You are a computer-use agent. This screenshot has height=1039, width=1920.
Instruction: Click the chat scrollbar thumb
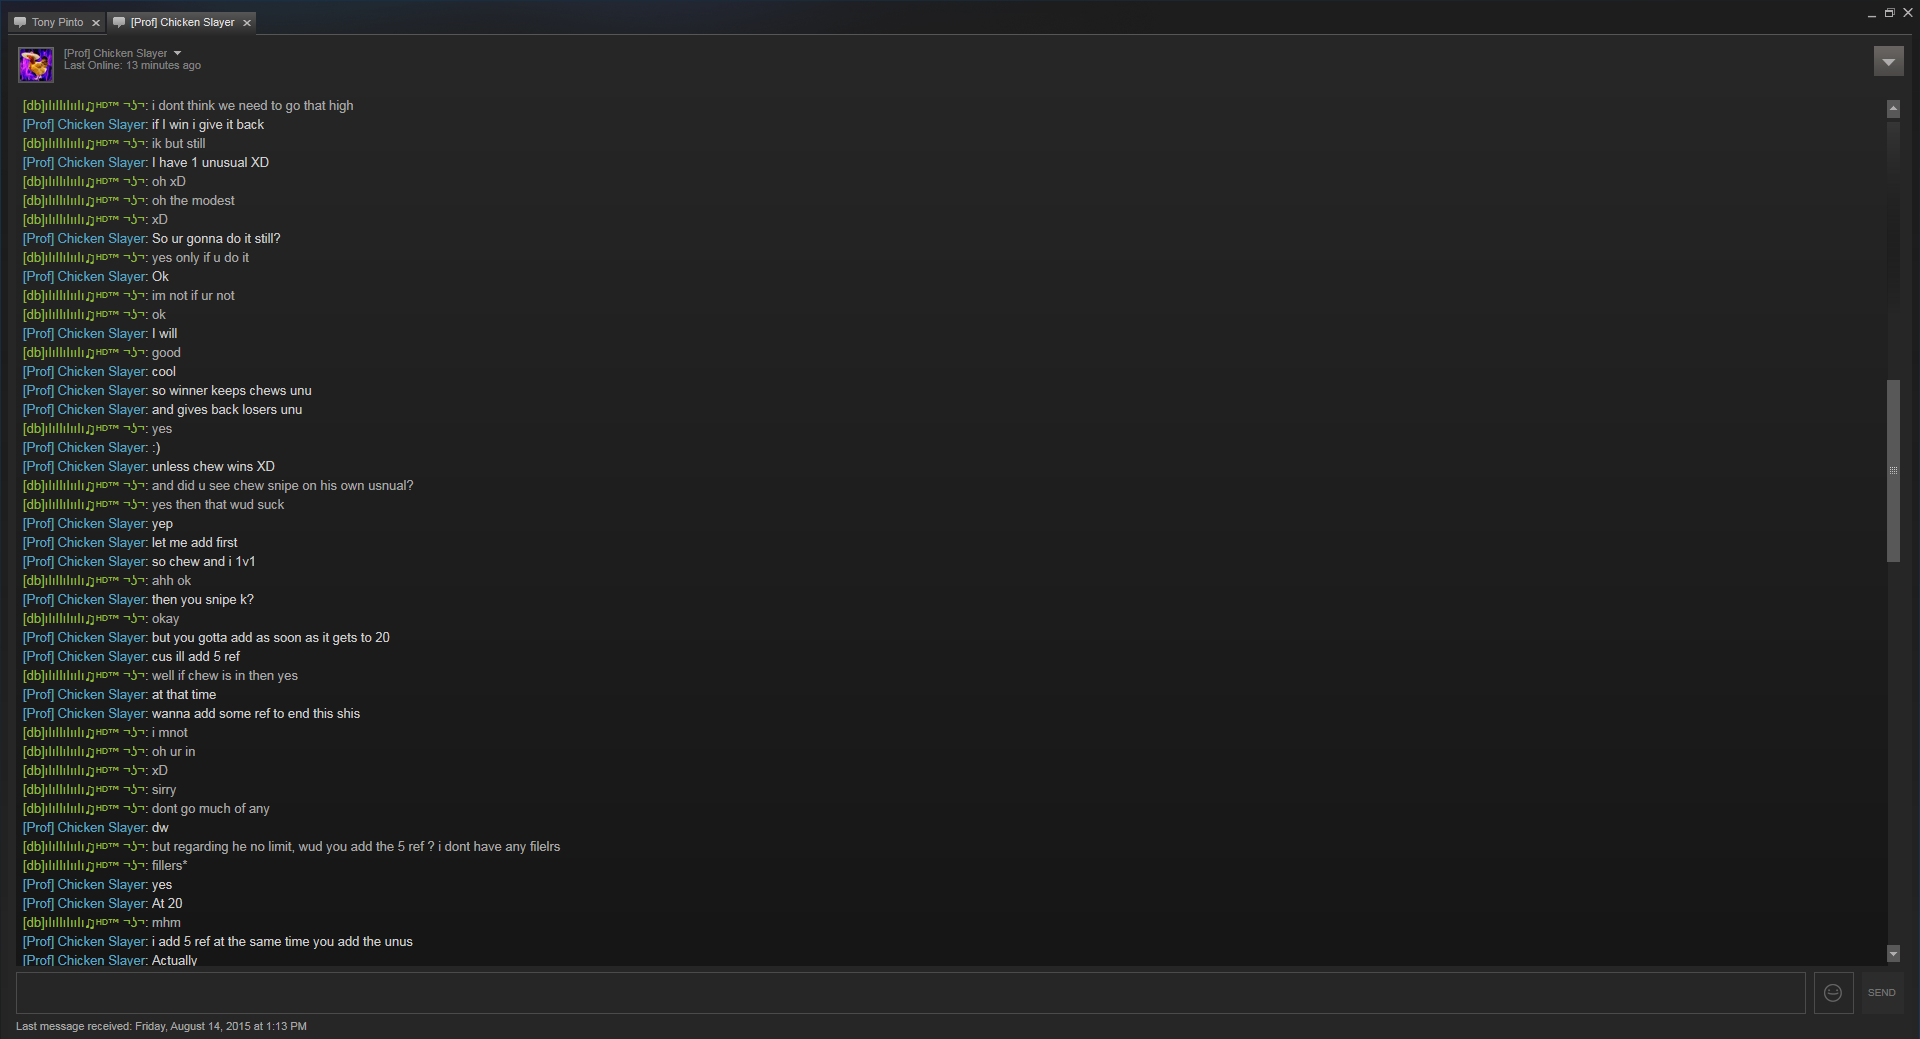1893,470
